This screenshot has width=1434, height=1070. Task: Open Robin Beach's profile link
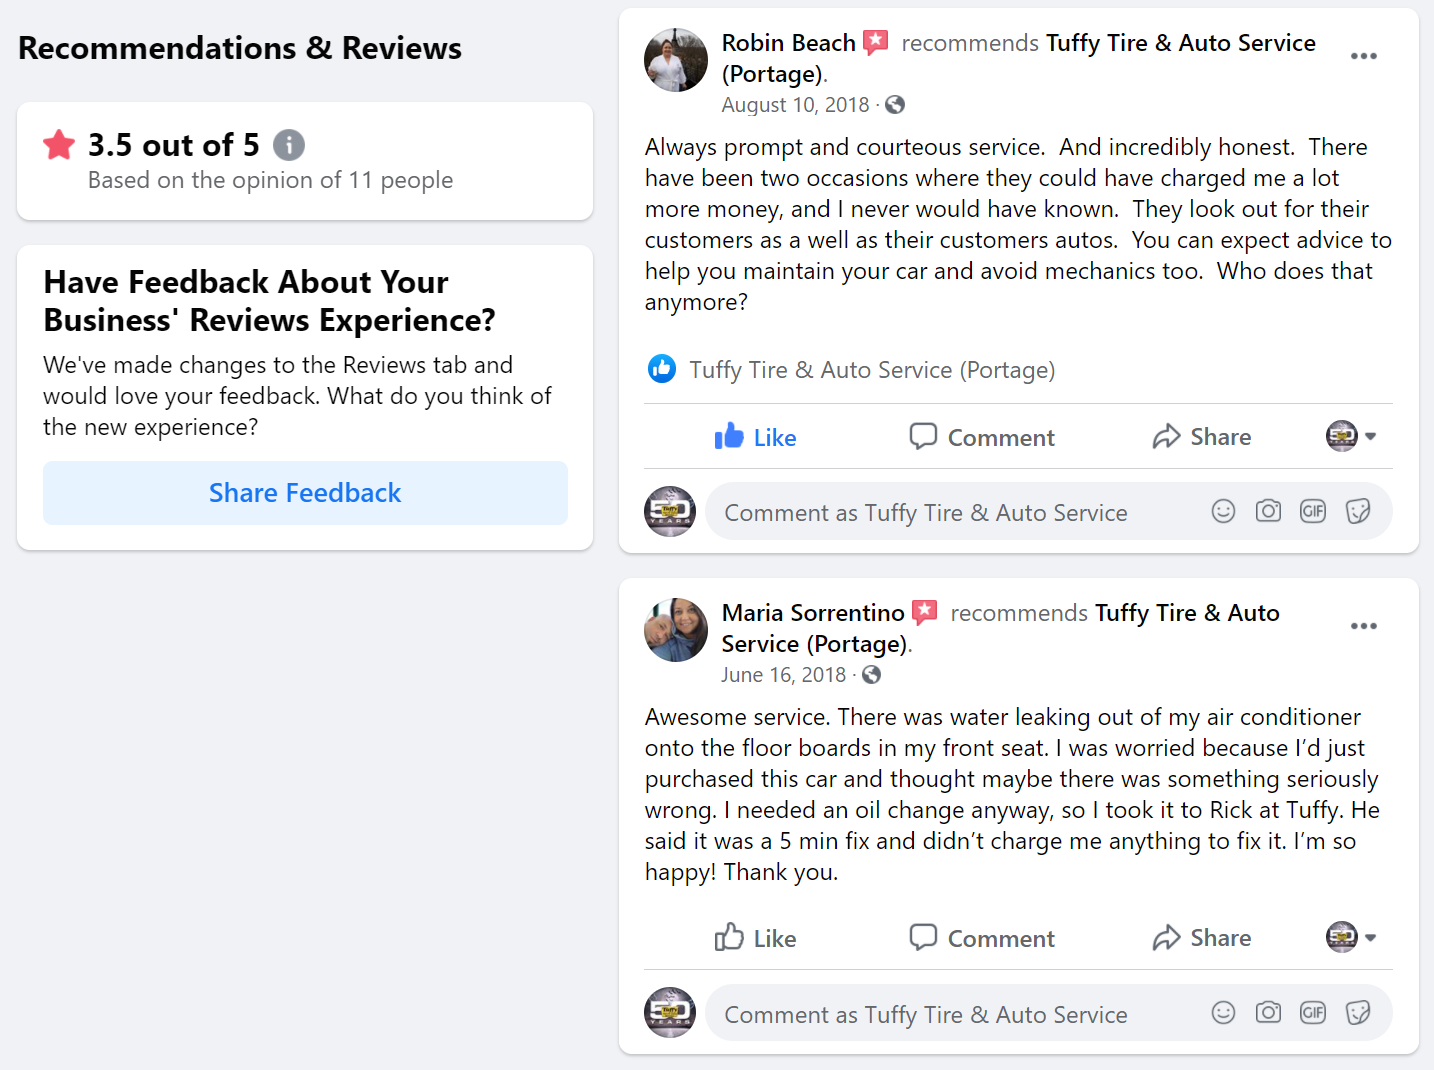click(x=788, y=43)
